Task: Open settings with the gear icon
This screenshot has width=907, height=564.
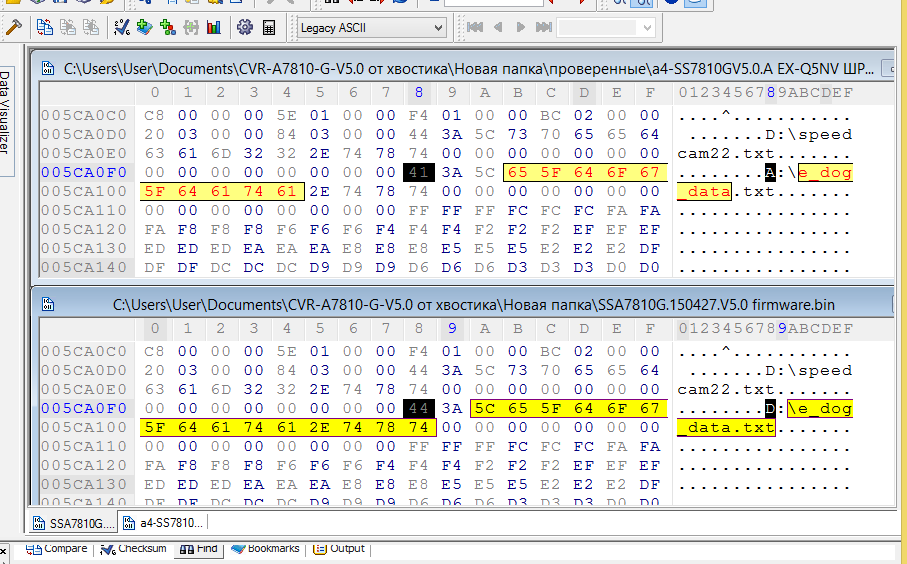Action: click(243, 27)
